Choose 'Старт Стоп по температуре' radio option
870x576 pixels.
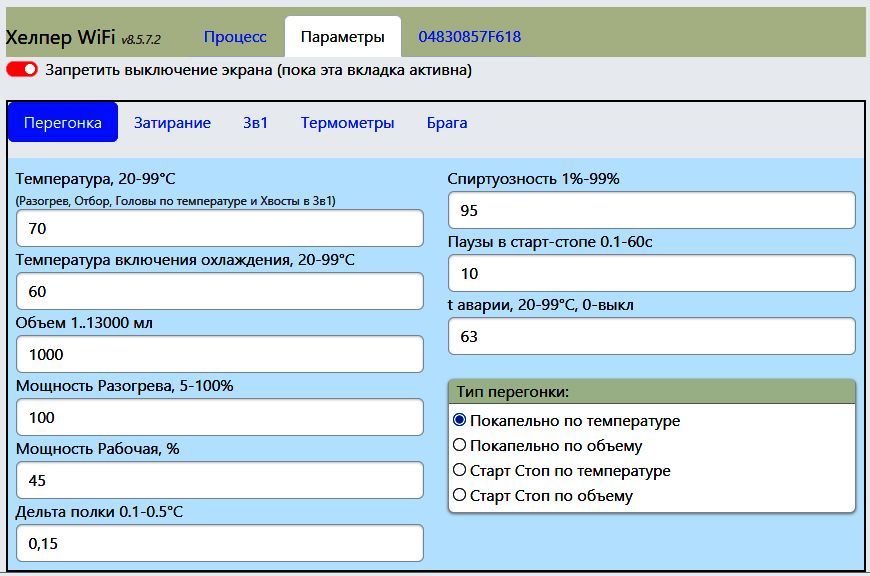coord(460,470)
